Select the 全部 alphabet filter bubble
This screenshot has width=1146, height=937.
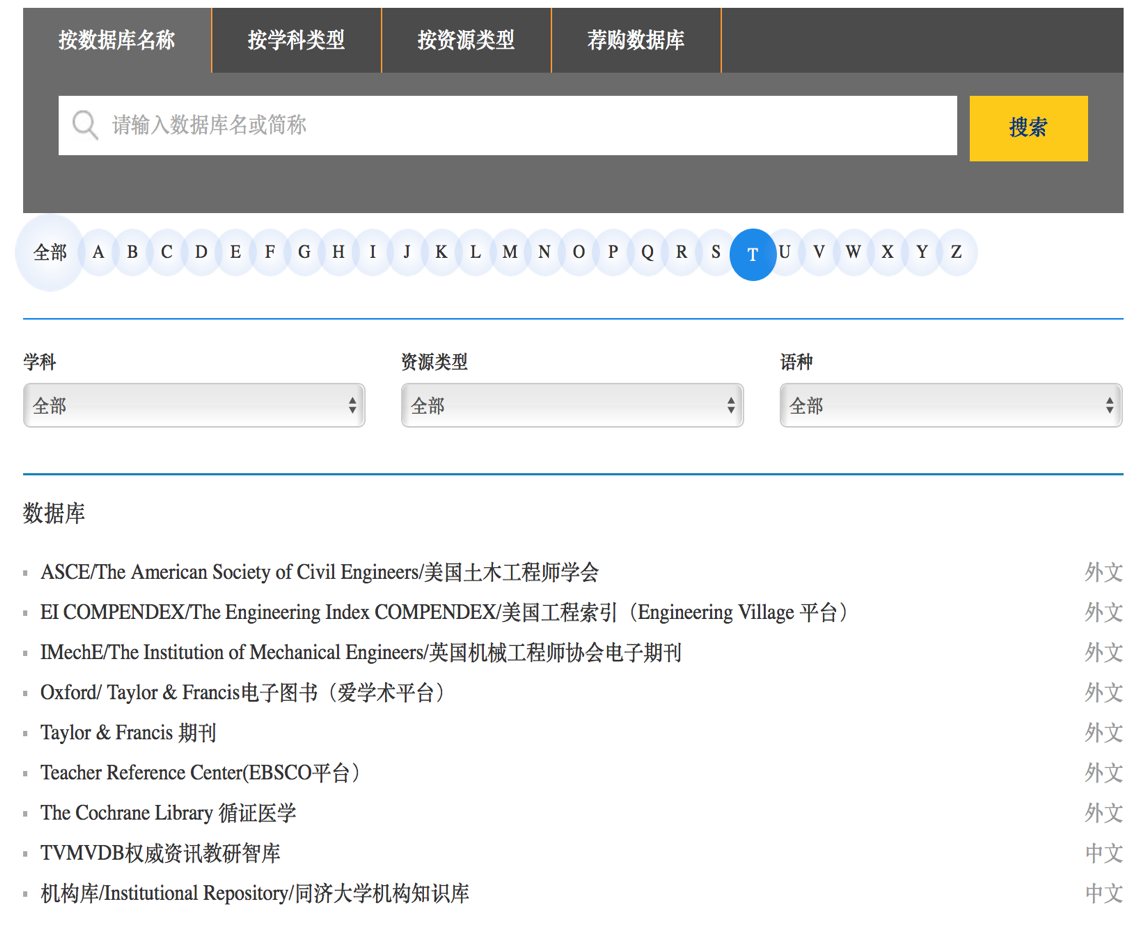click(50, 253)
